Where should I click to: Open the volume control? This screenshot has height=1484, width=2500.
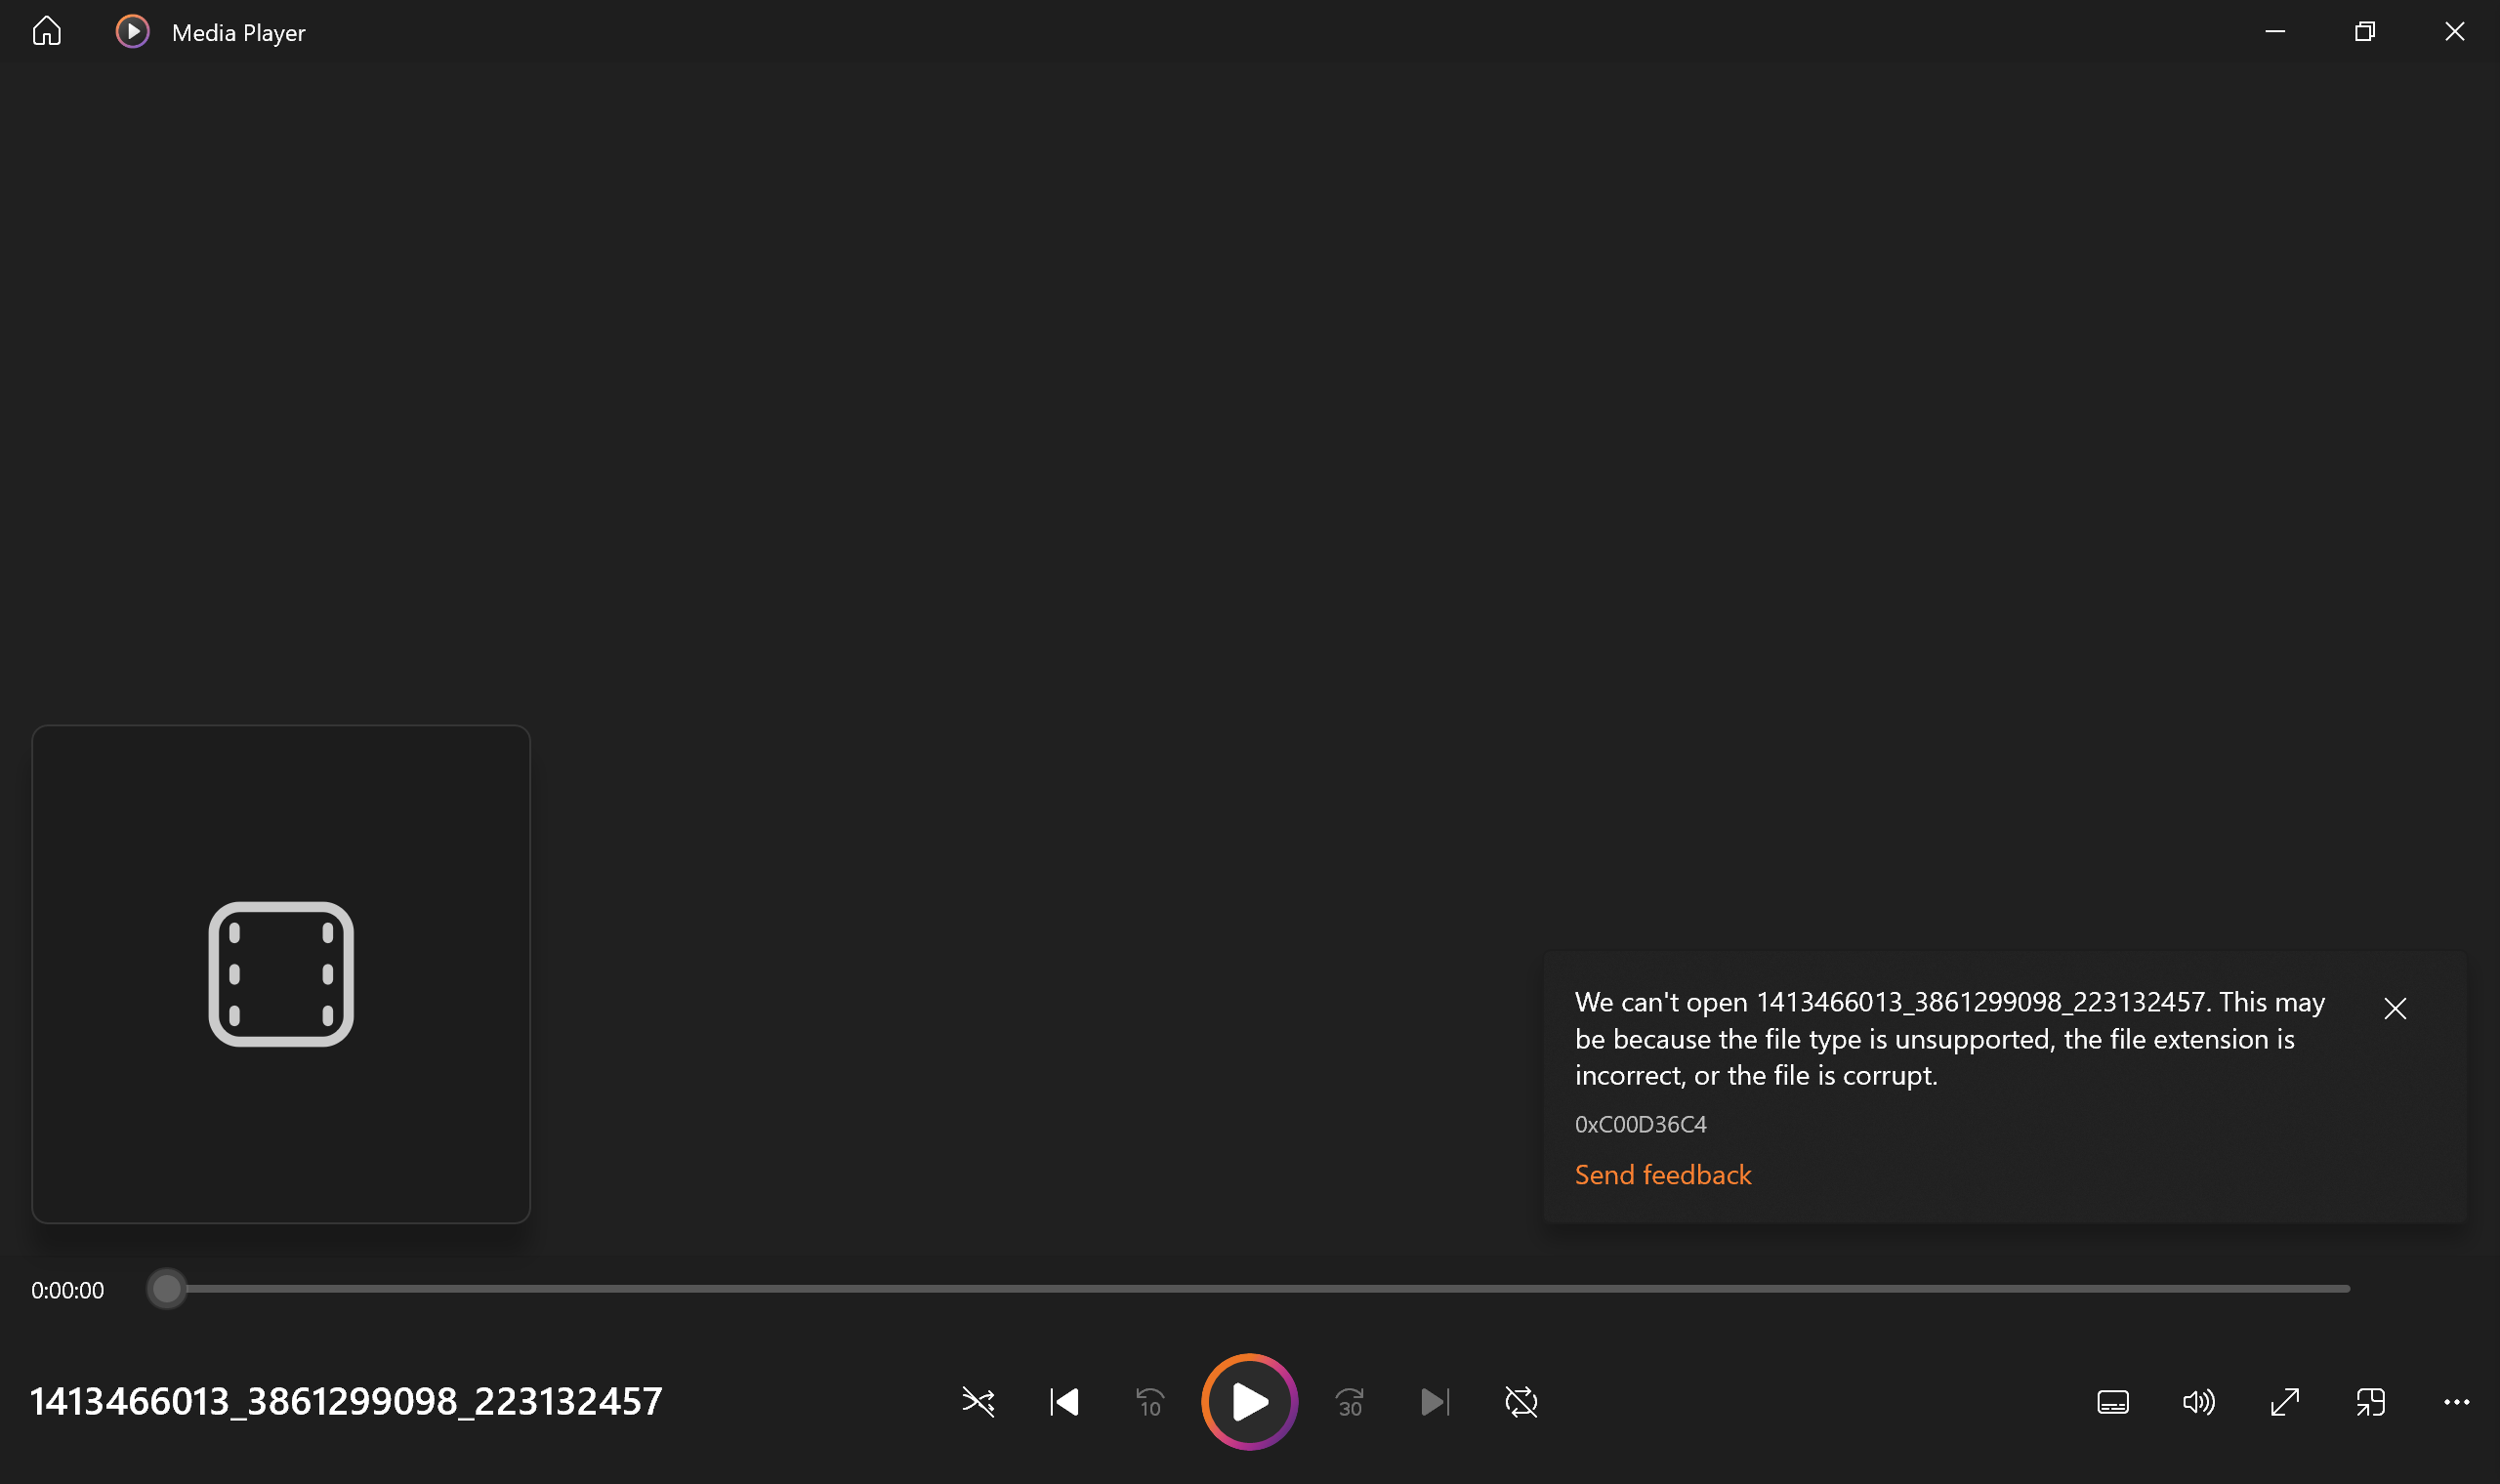click(2199, 1402)
